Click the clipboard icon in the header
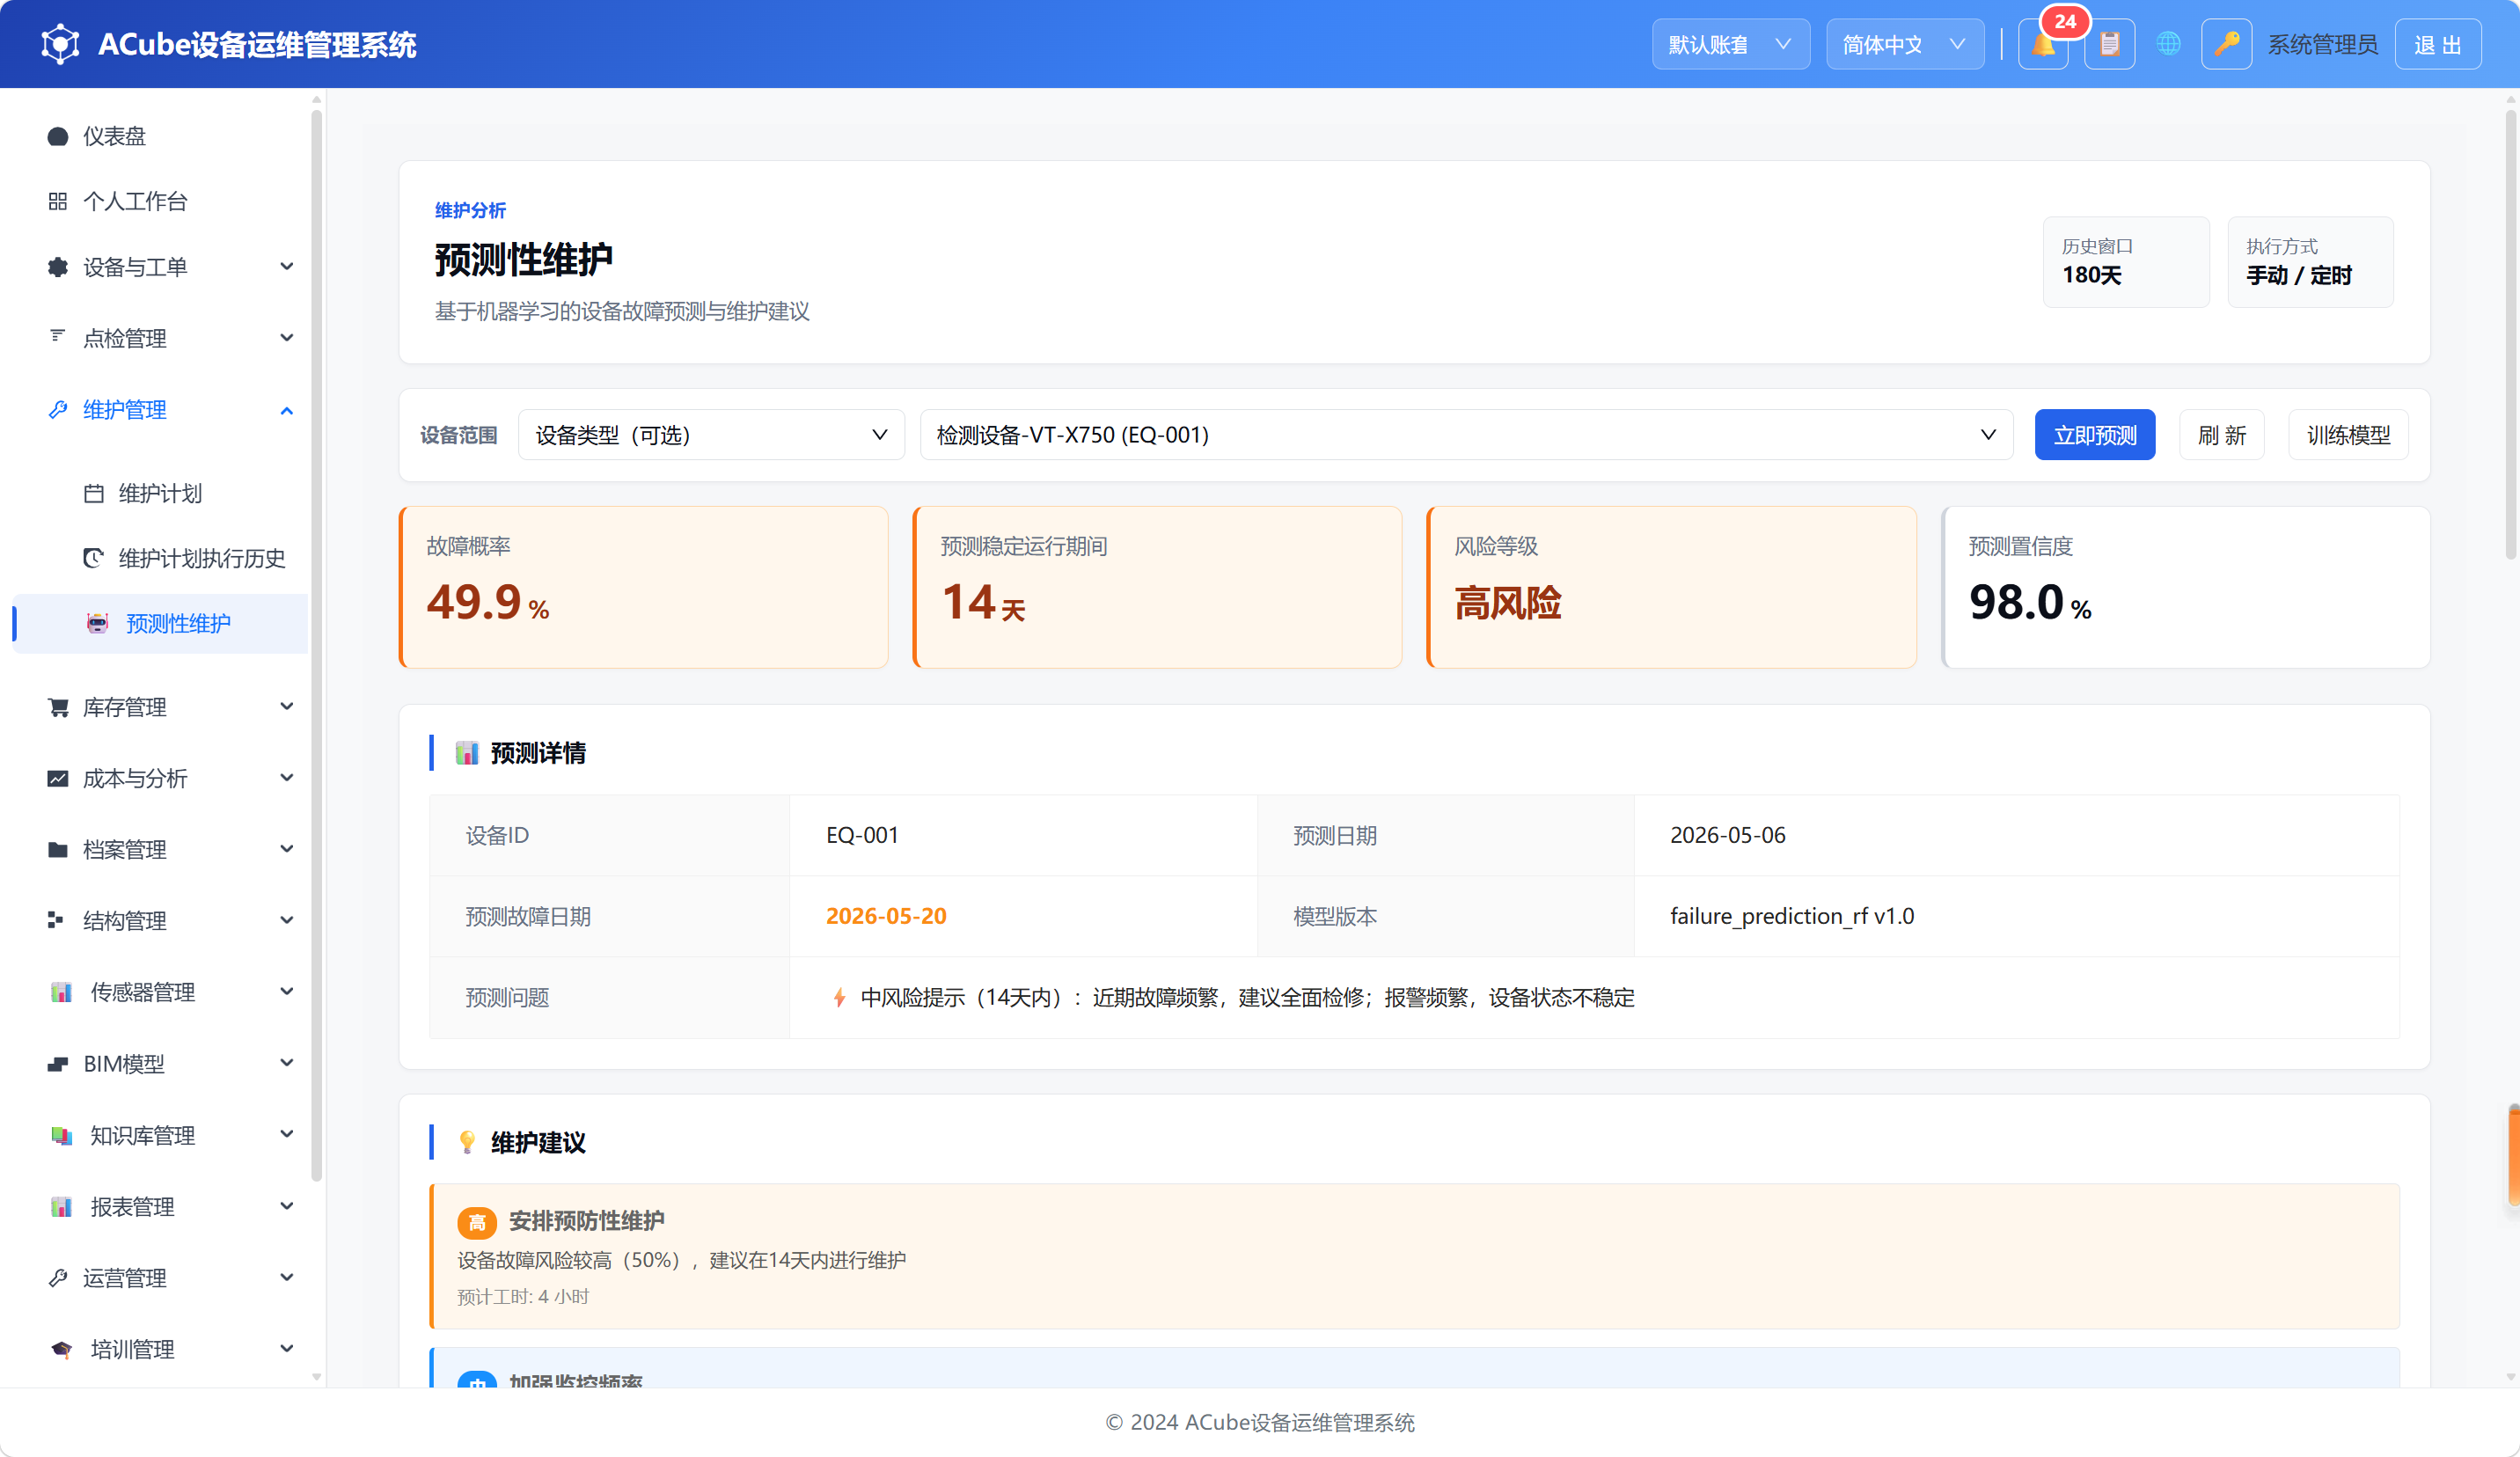This screenshot has height=1457, width=2520. point(2110,44)
